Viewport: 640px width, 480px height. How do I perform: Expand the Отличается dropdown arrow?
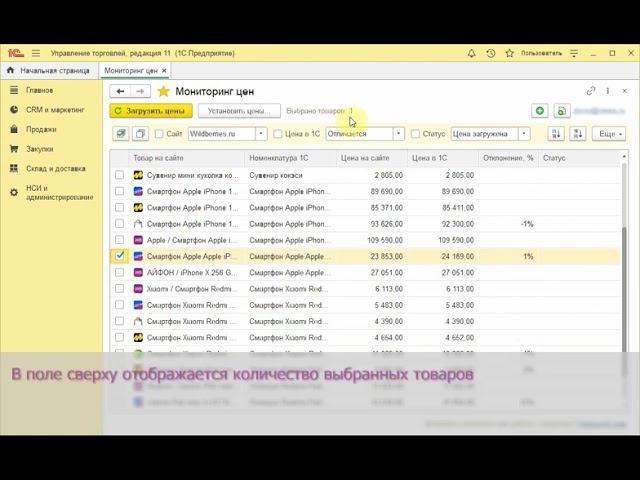399,133
